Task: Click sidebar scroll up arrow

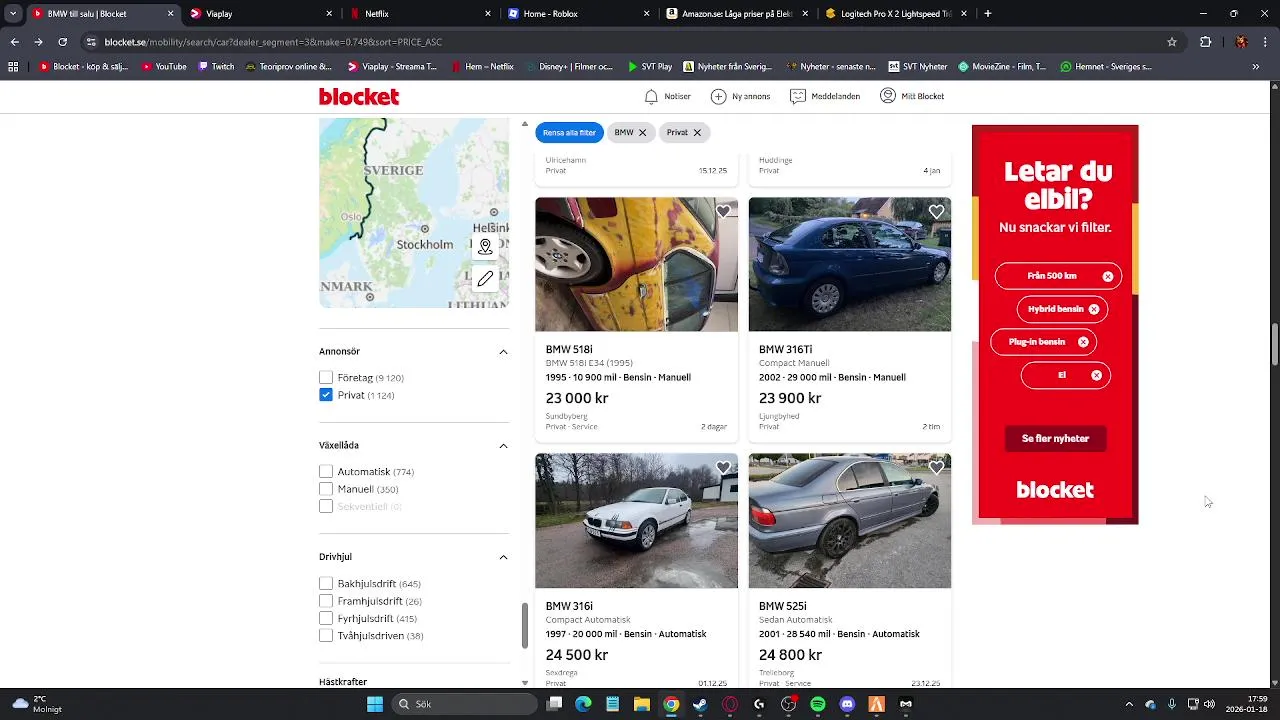Action: point(525,124)
